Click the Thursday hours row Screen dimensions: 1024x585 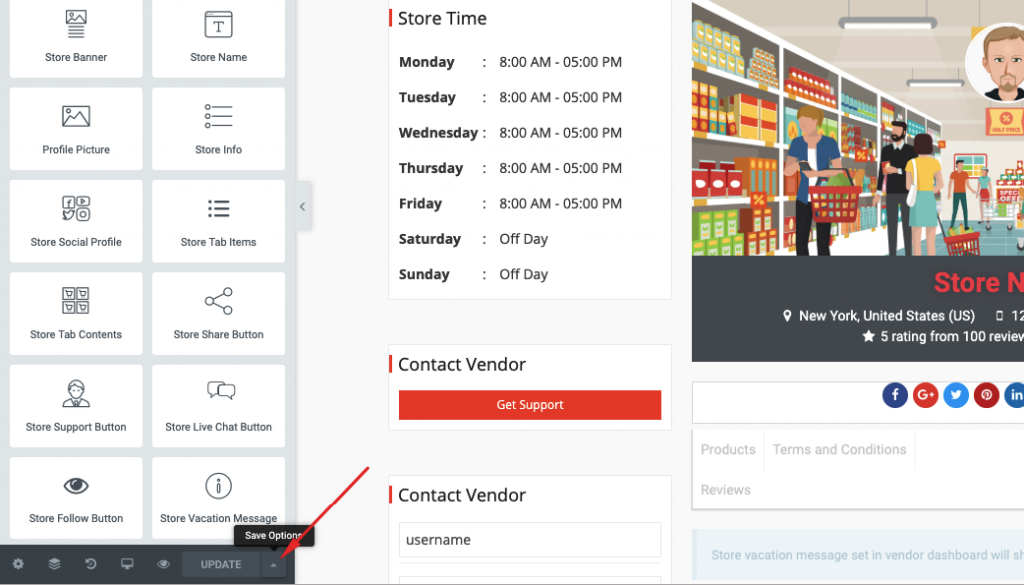point(510,168)
